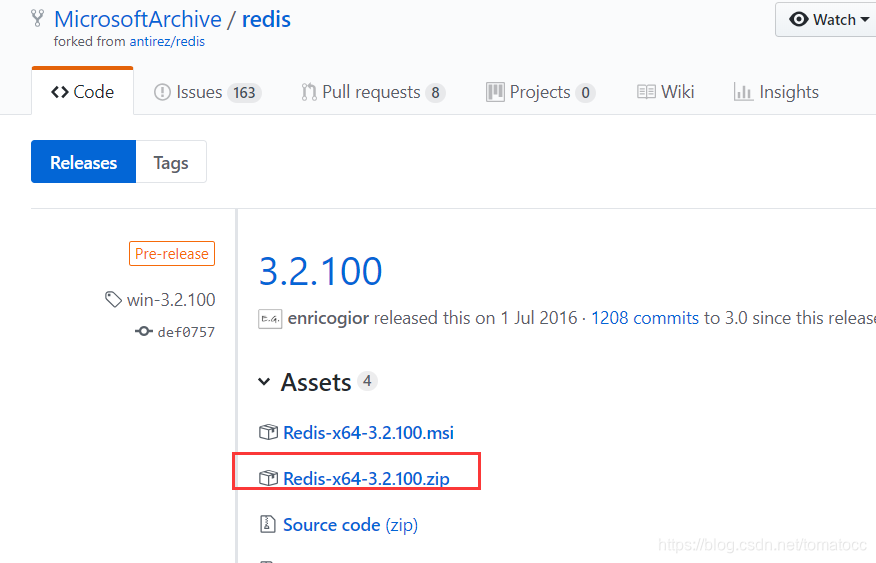The width and height of the screenshot is (876, 563).
Task: Click the Pull requests count badge 8
Action: point(435,93)
